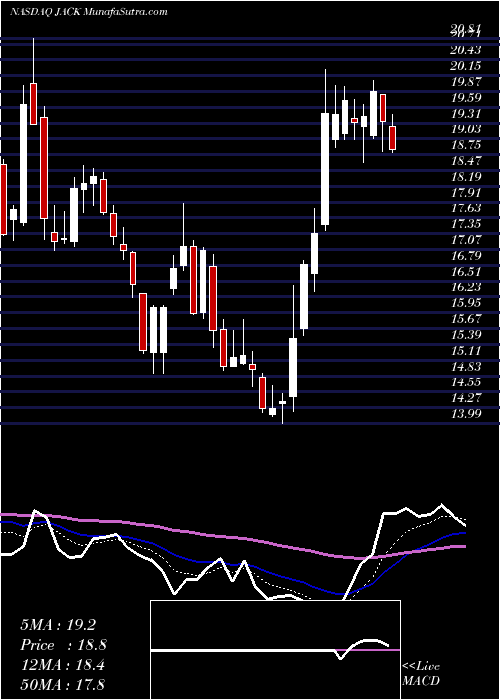Open the <<Live MACD label
This screenshot has height=700, width=500.
click(421, 673)
